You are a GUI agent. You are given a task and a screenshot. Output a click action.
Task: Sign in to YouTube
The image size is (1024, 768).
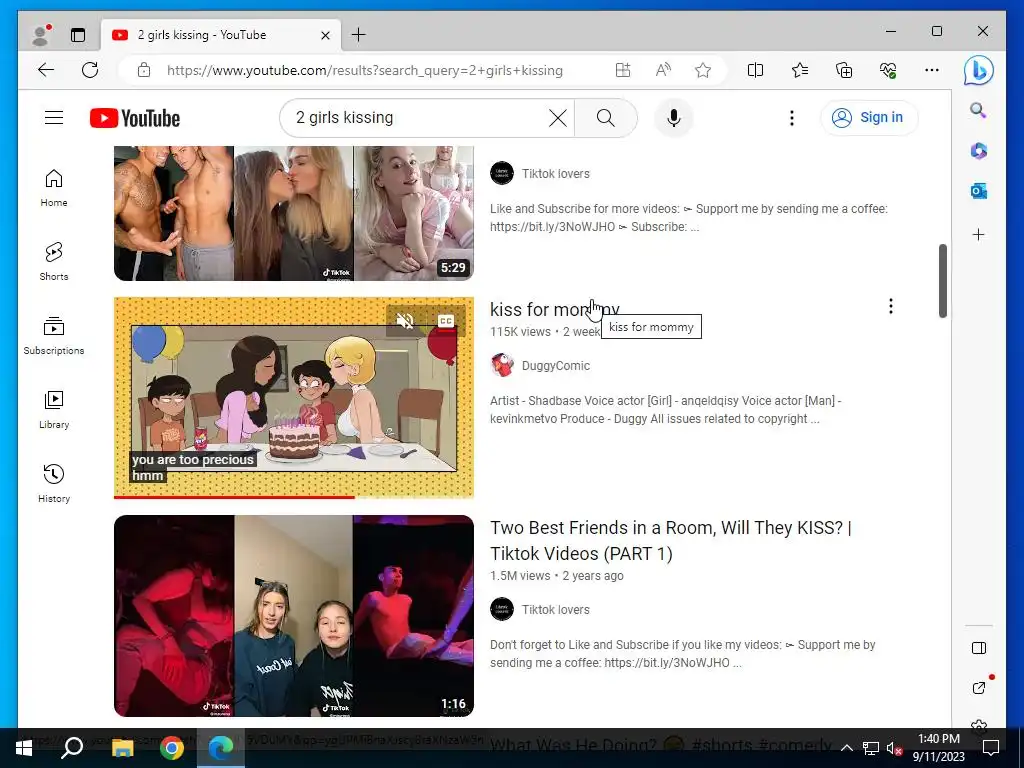coord(869,118)
